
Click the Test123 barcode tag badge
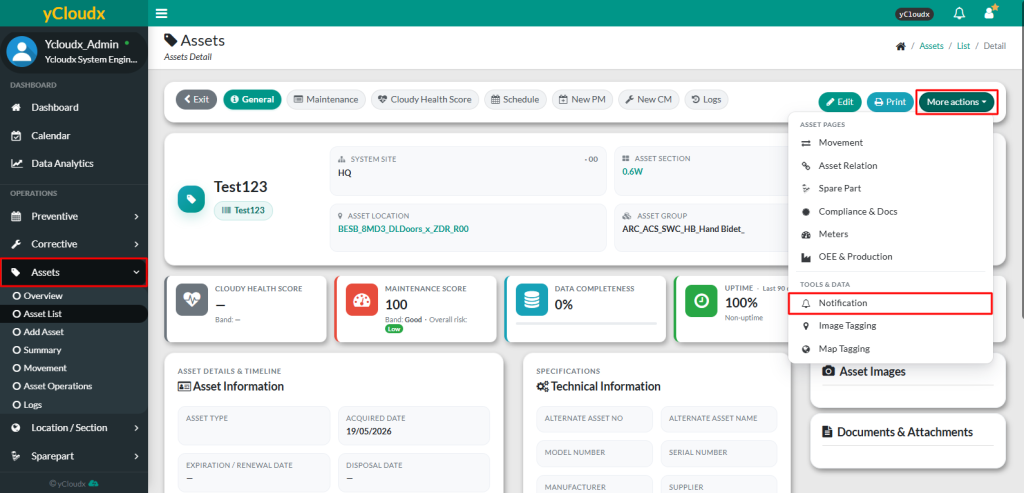tap(244, 210)
